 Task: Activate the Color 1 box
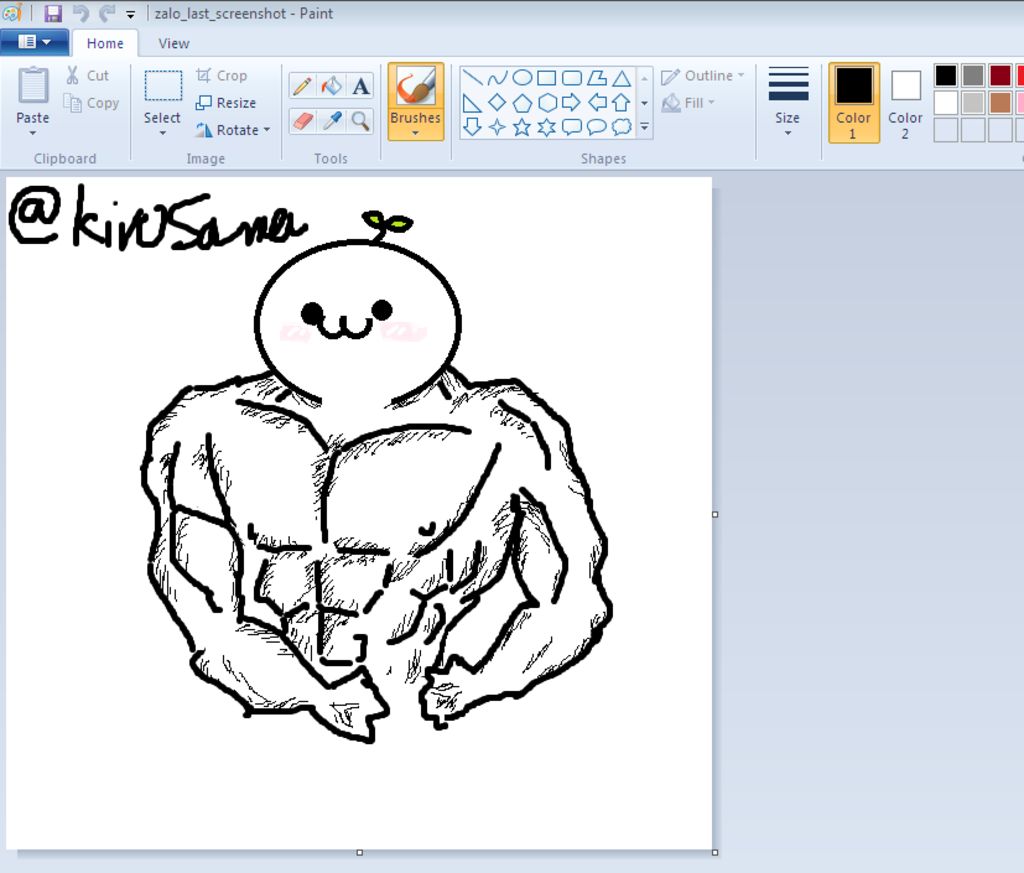[854, 103]
